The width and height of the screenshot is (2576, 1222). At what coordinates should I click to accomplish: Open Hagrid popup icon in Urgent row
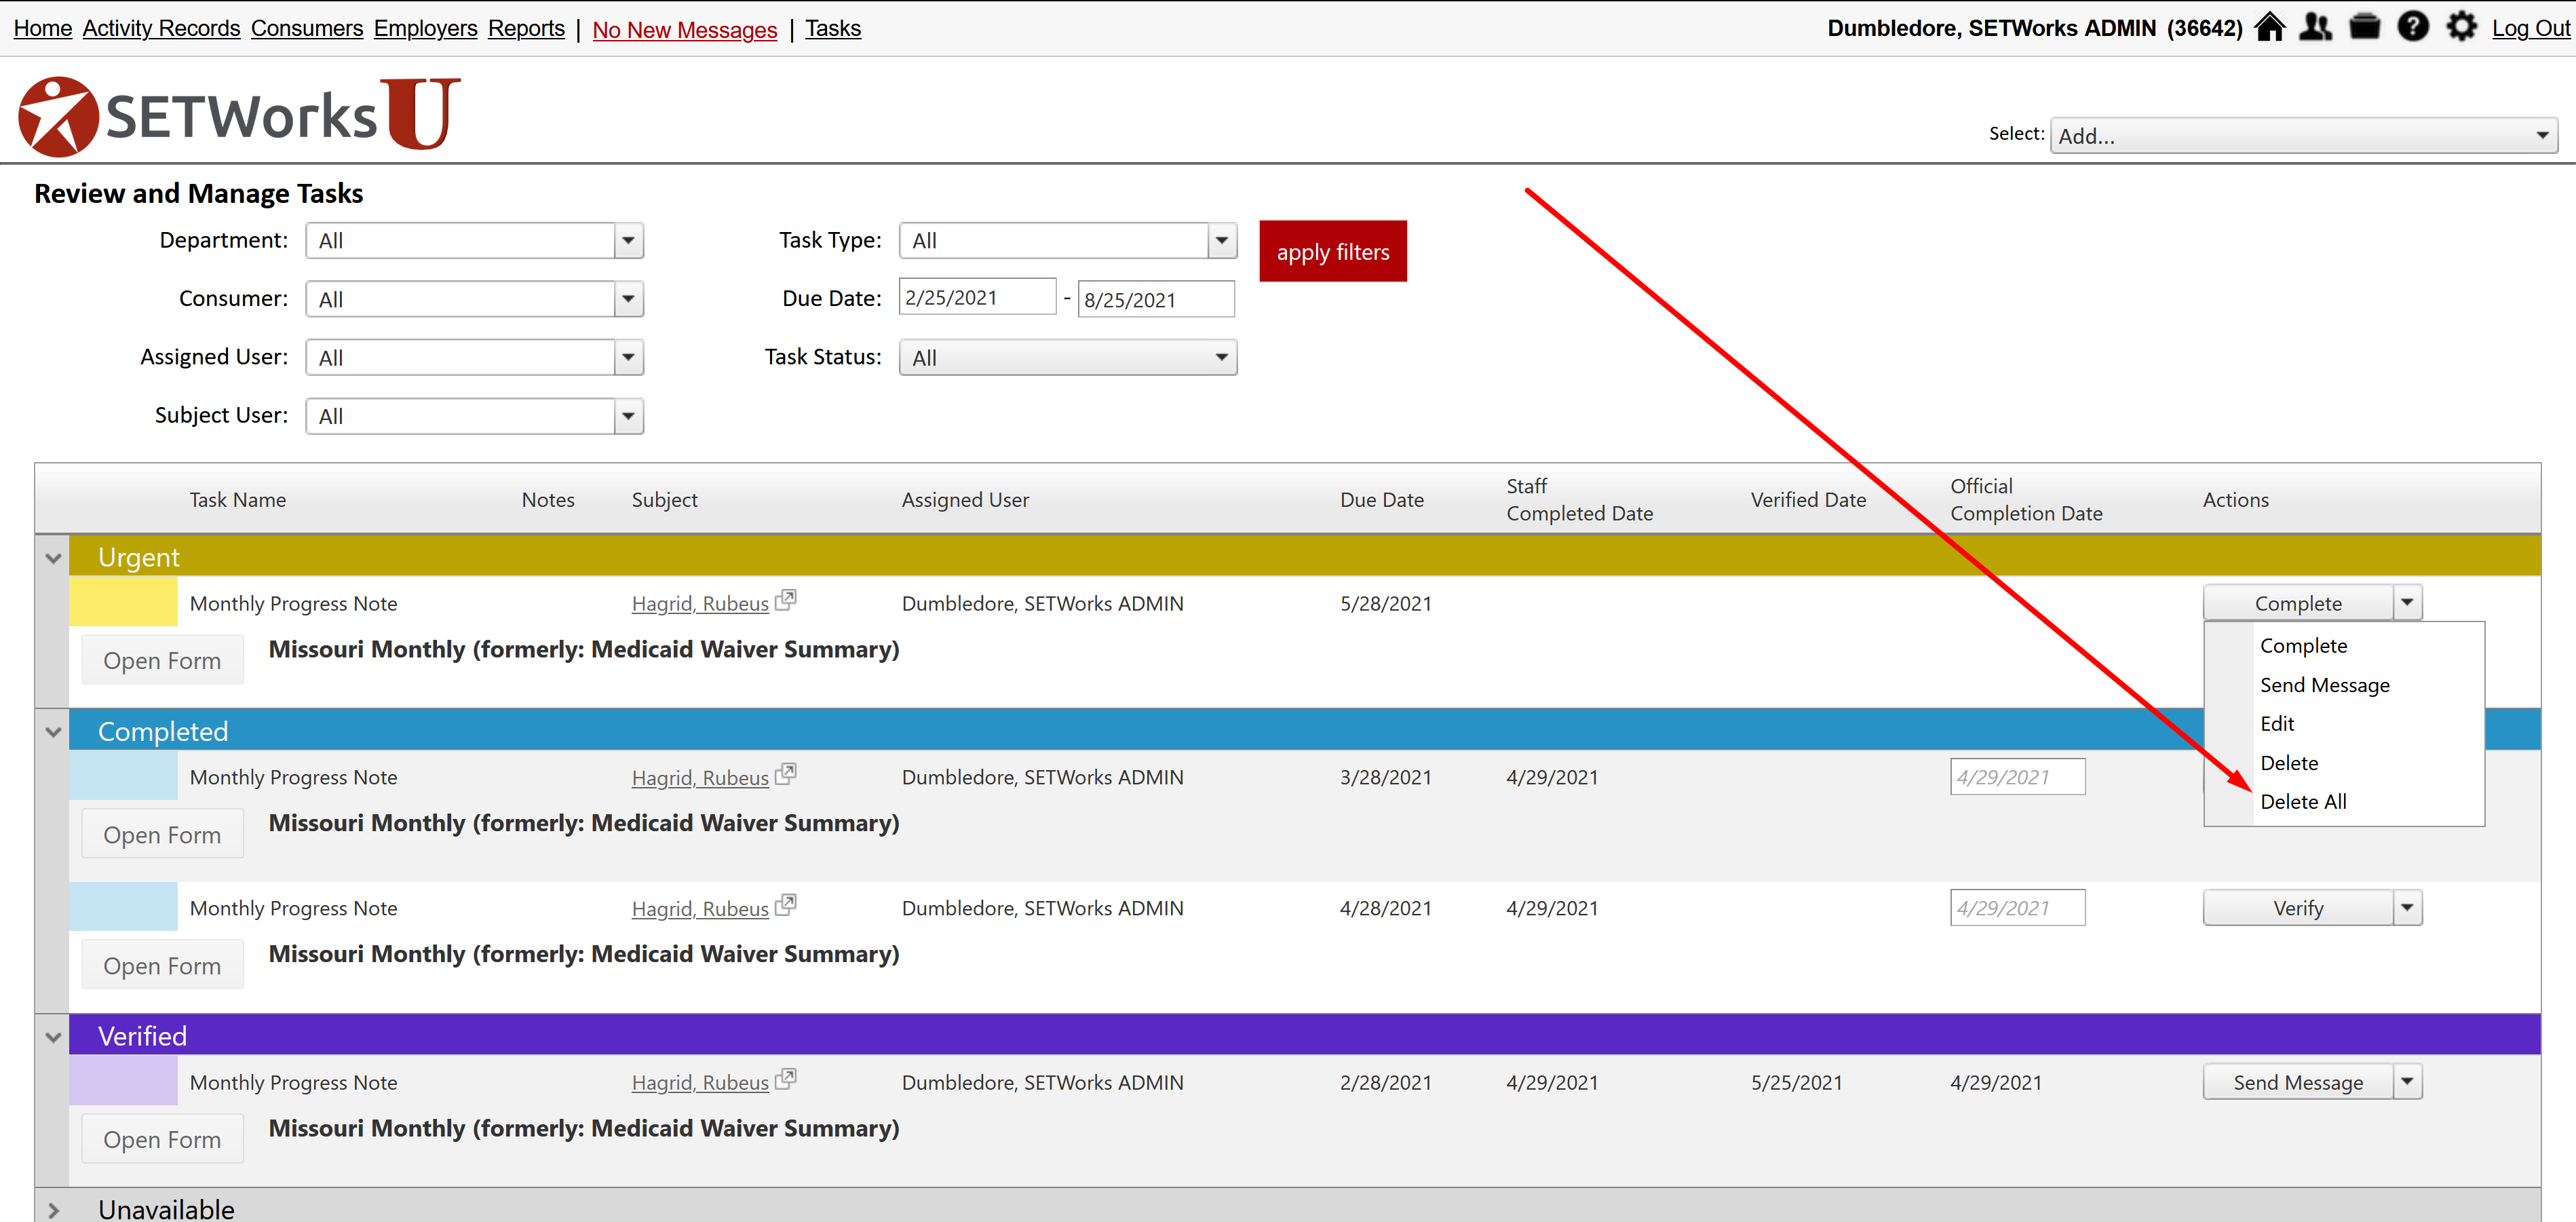coord(786,600)
